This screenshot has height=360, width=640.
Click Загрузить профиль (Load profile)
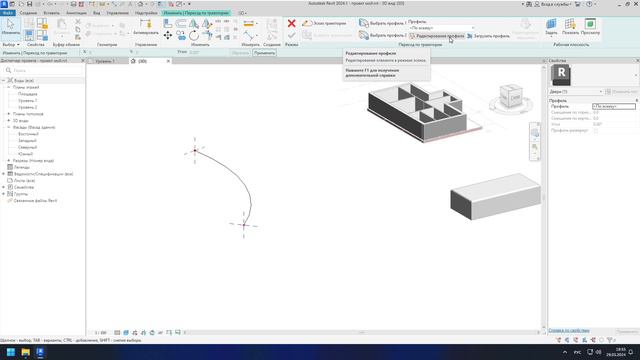[x=489, y=36]
